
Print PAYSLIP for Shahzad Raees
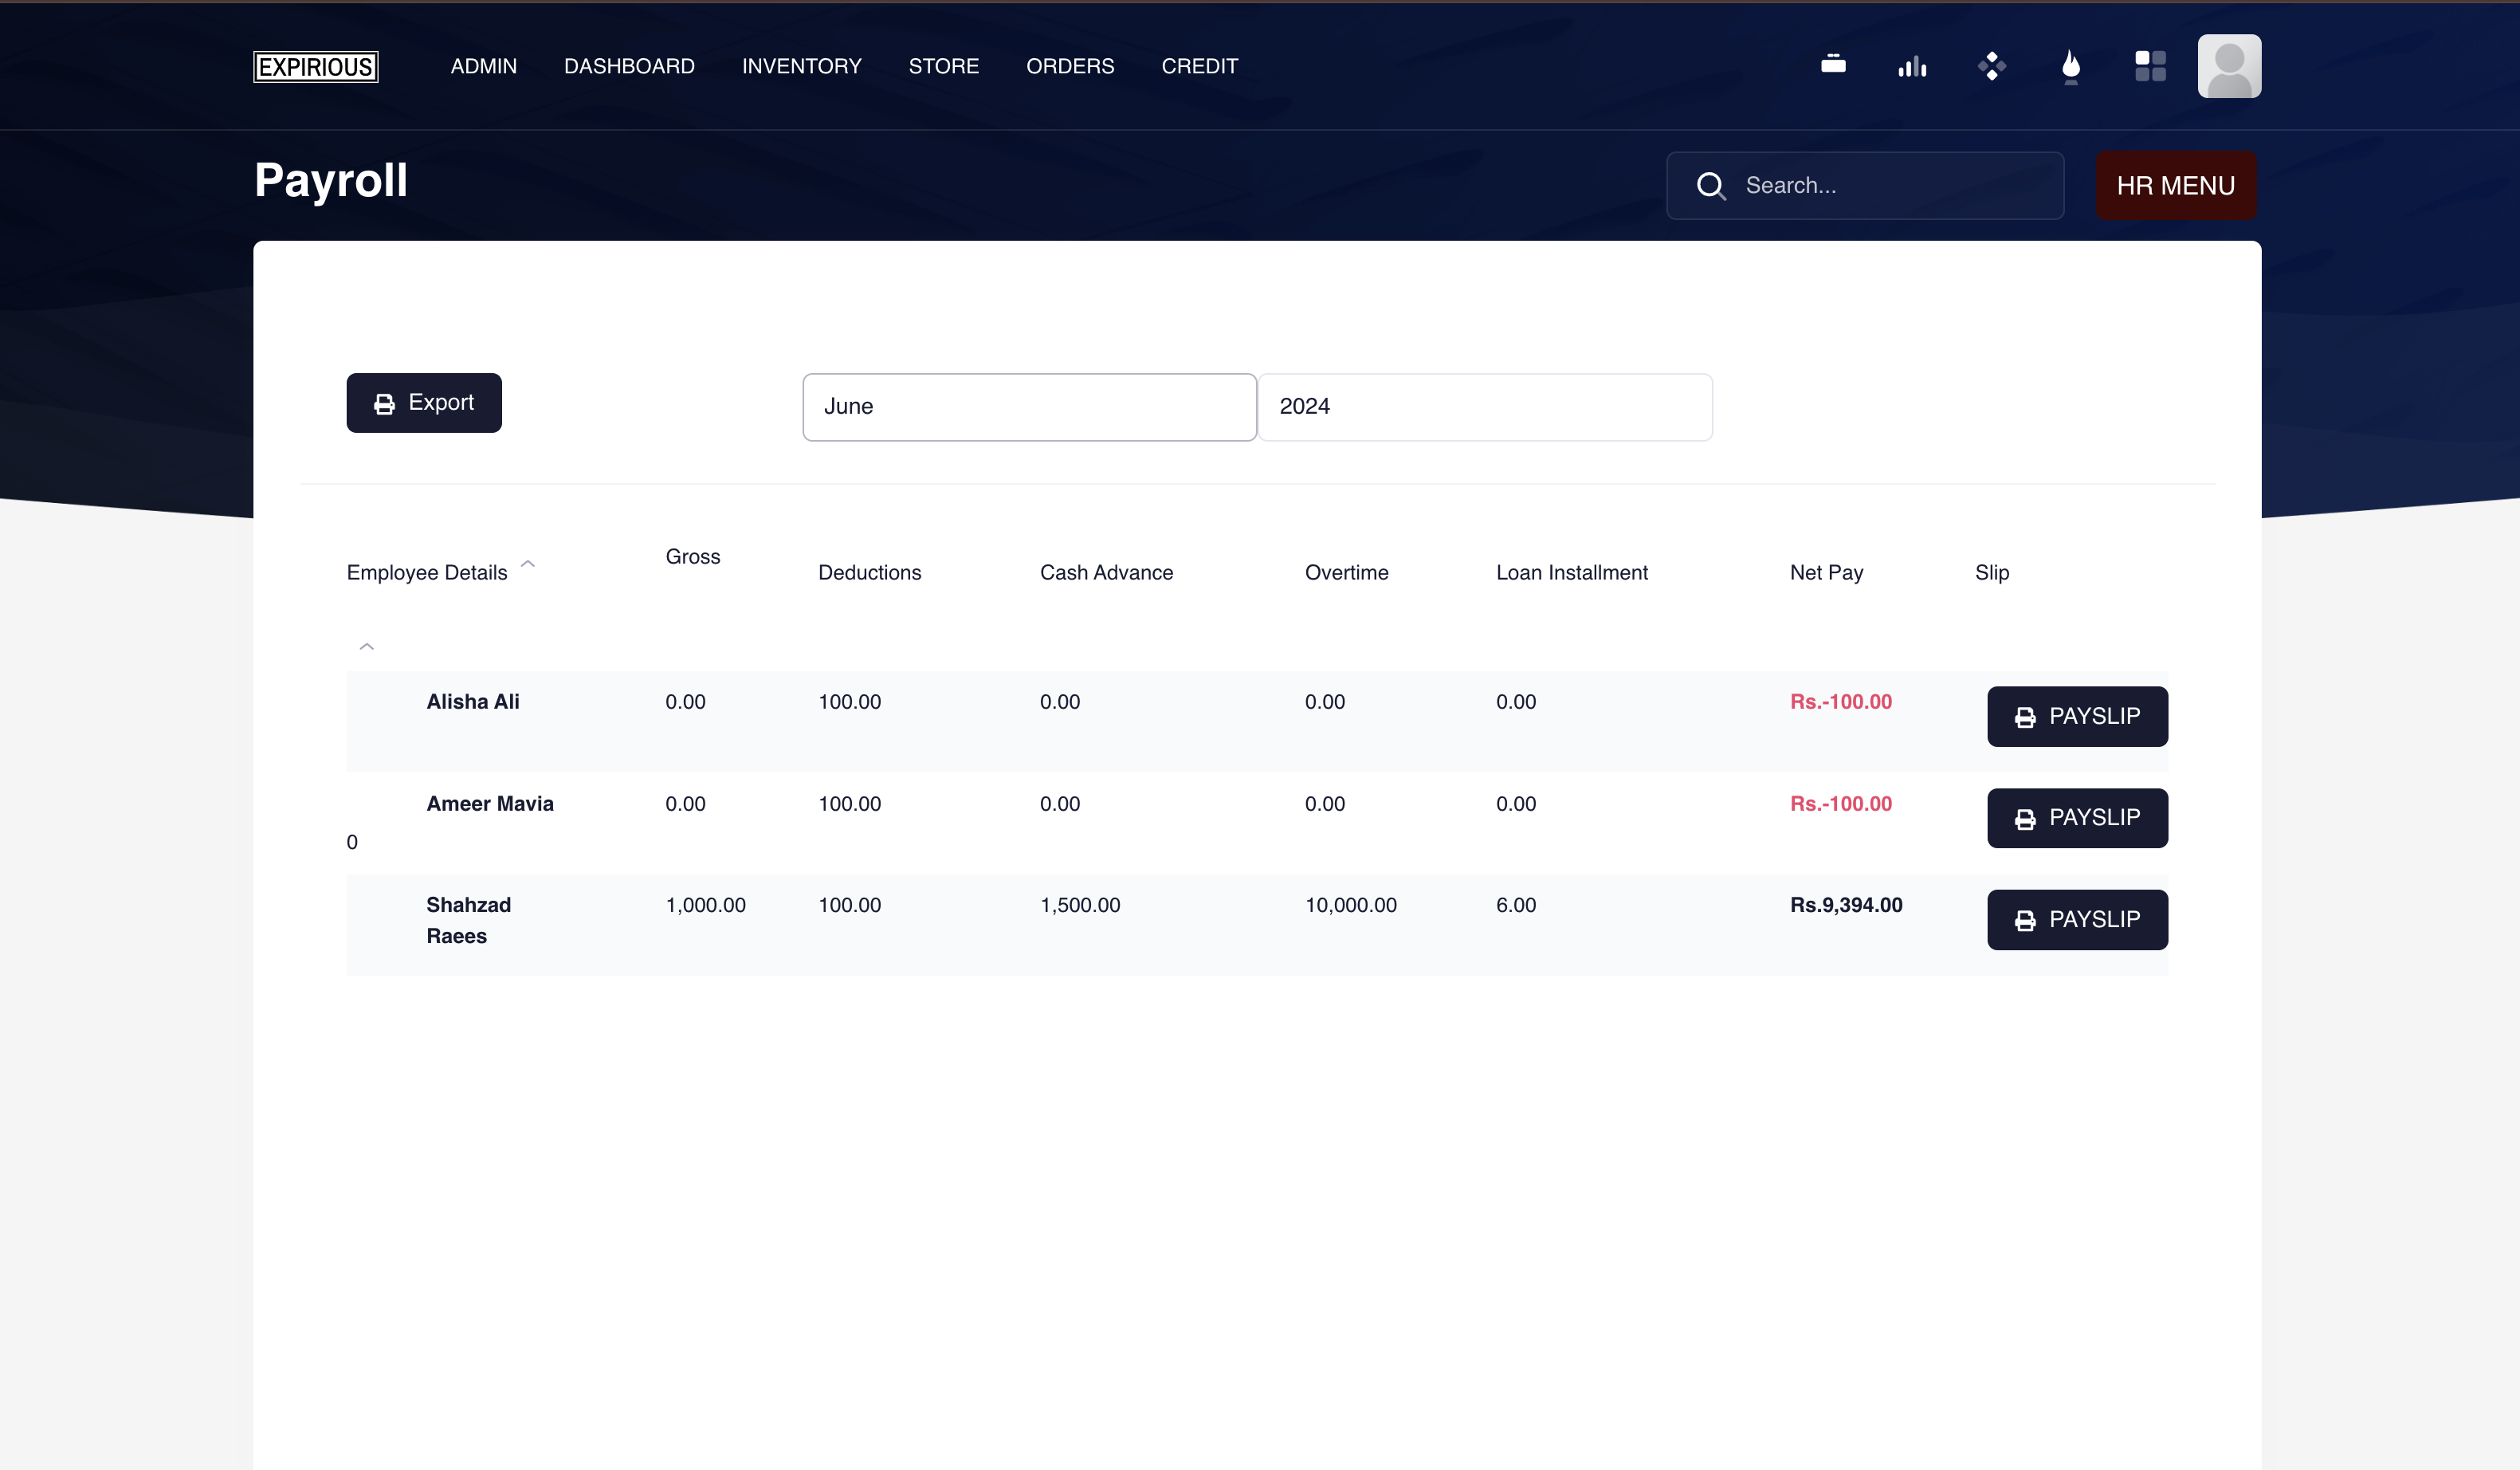[2077, 920]
